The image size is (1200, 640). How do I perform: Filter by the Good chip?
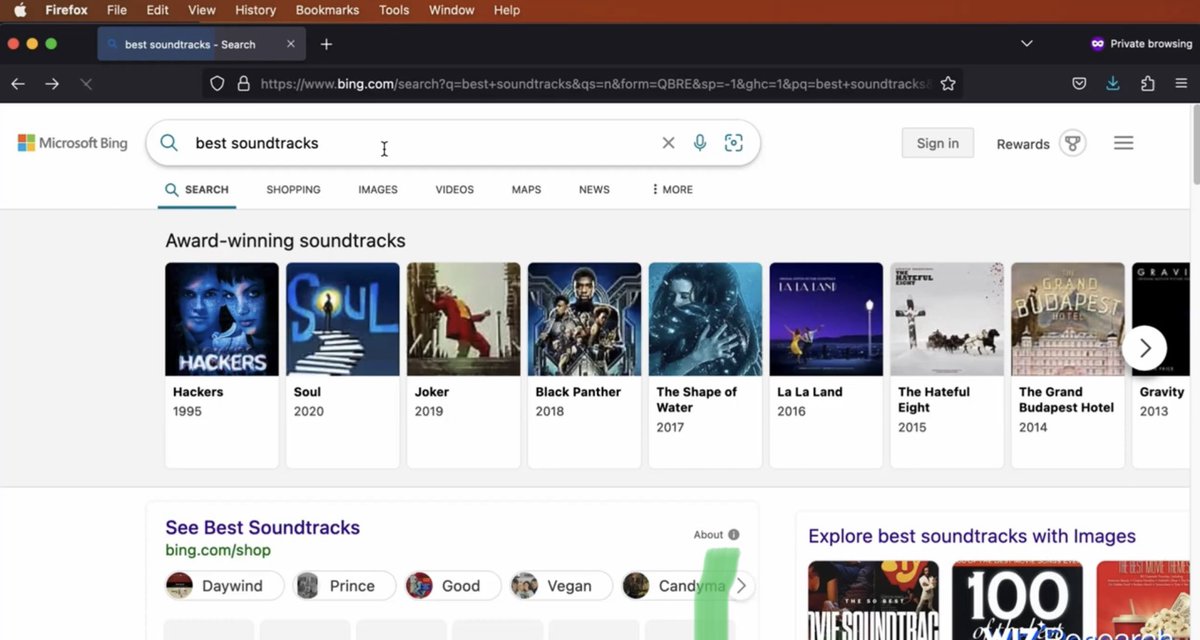453,586
